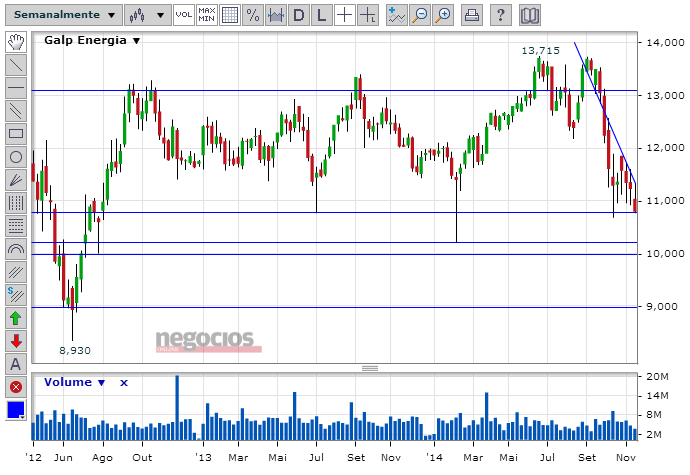Select the S speed lines tool
Viewport: 690px width, 475px height.
(x=16, y=295)
